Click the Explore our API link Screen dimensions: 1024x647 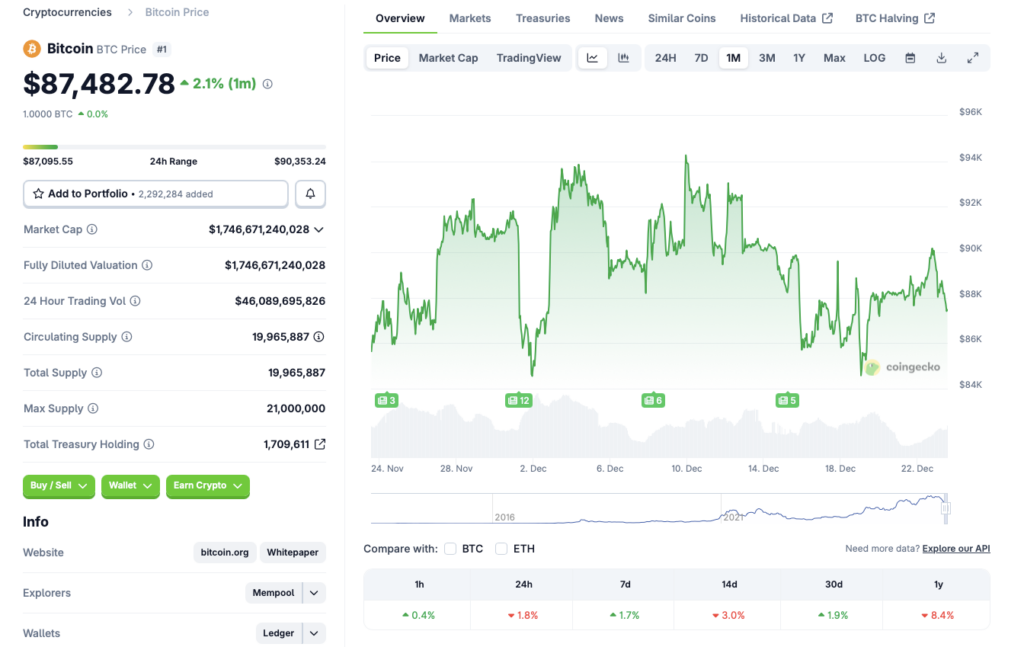[955, 548]
